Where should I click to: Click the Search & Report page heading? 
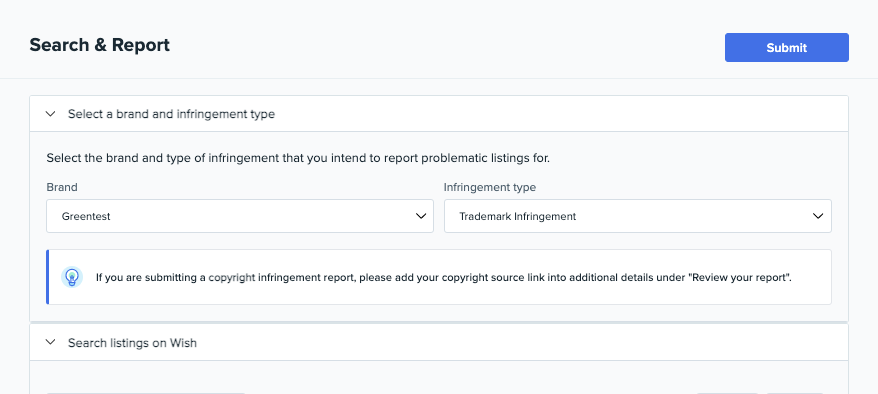pos(100,45)
